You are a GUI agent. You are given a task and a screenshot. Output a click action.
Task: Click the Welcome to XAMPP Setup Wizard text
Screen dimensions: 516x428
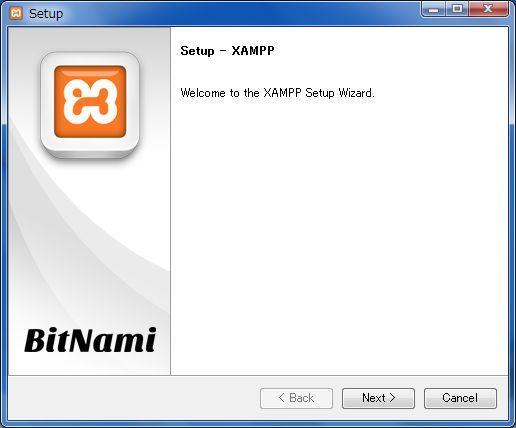pos(277,93)
